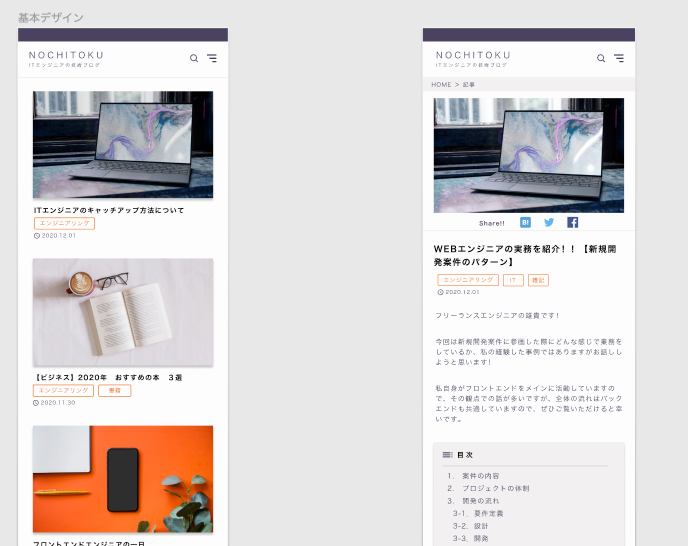Image resolution: width=688 pixels, height=546 pixels.
Task: Go to HOME in the breadcrumb
Action: tap(441, 84)
